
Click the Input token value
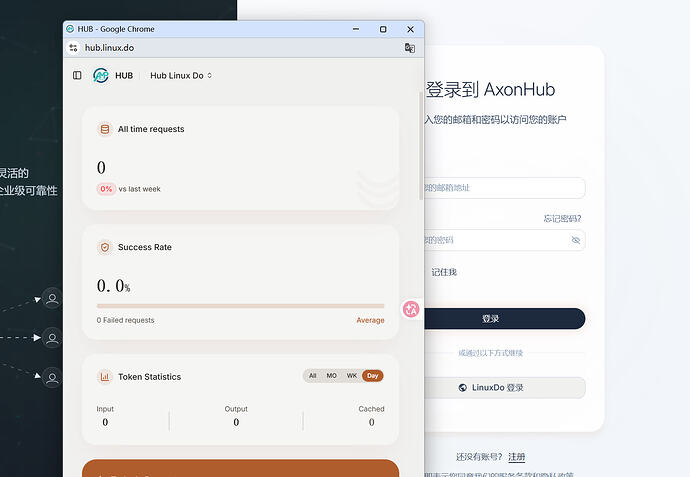pos(105,422)
